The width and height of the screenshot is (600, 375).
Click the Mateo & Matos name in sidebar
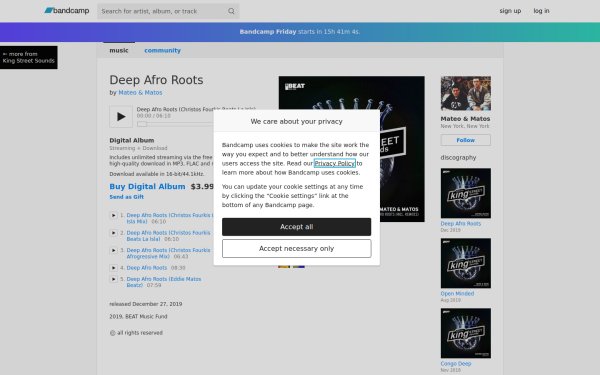(x=465, y=119)
